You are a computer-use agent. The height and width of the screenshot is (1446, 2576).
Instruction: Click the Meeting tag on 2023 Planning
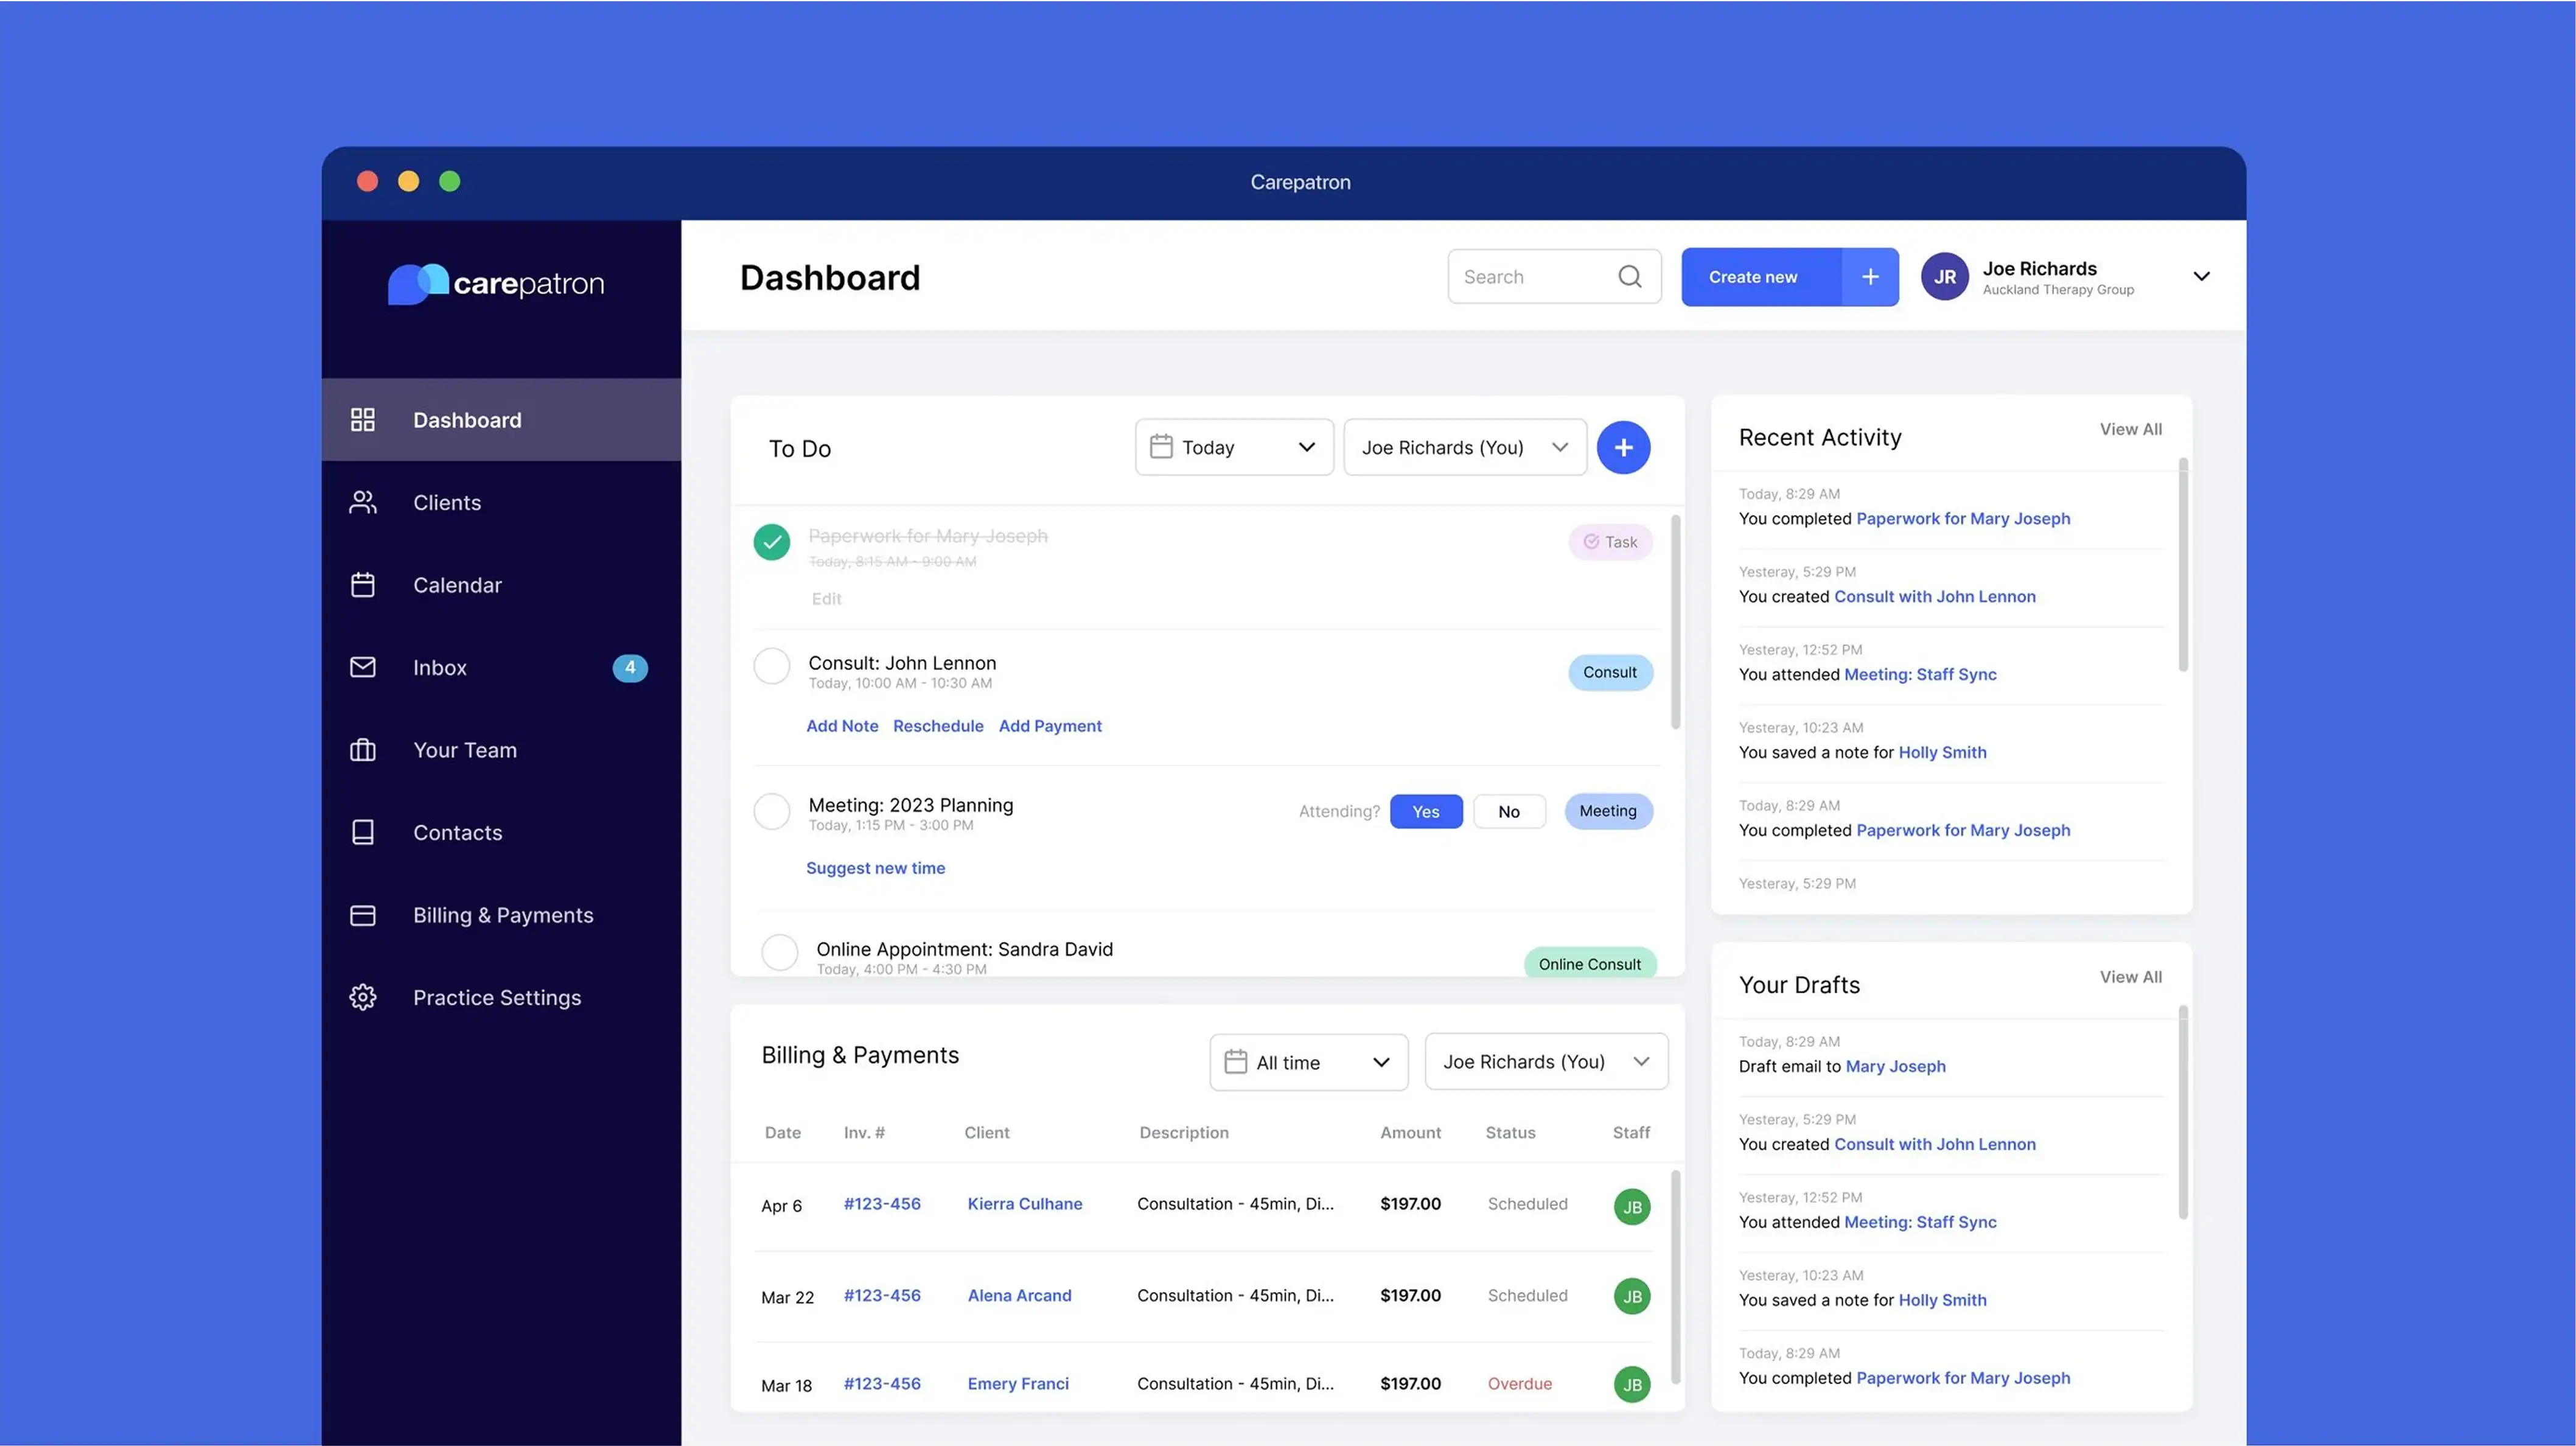(x=1608, y=811)
